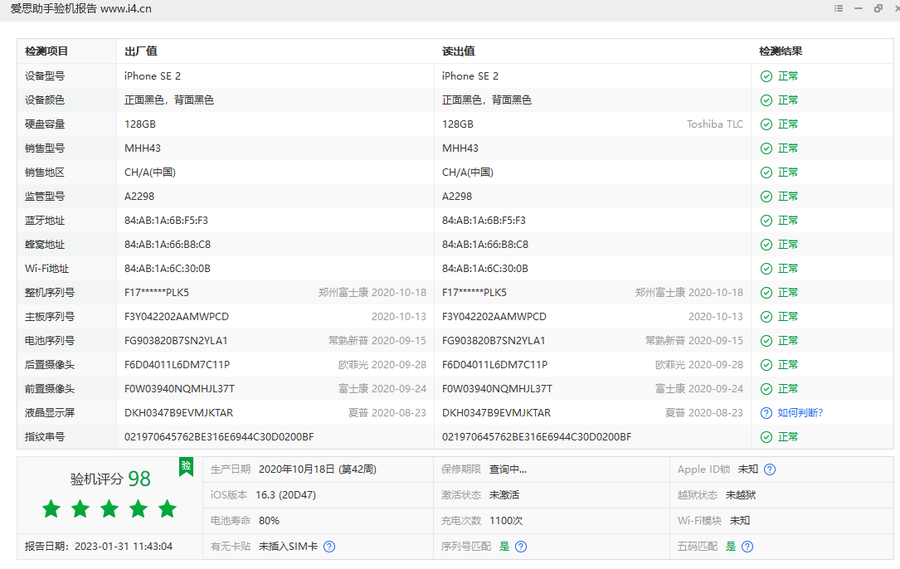This screenshot has height=569, width=900.
Task: Click the help icon beside 序列号匹配
Action: point(521,547)
